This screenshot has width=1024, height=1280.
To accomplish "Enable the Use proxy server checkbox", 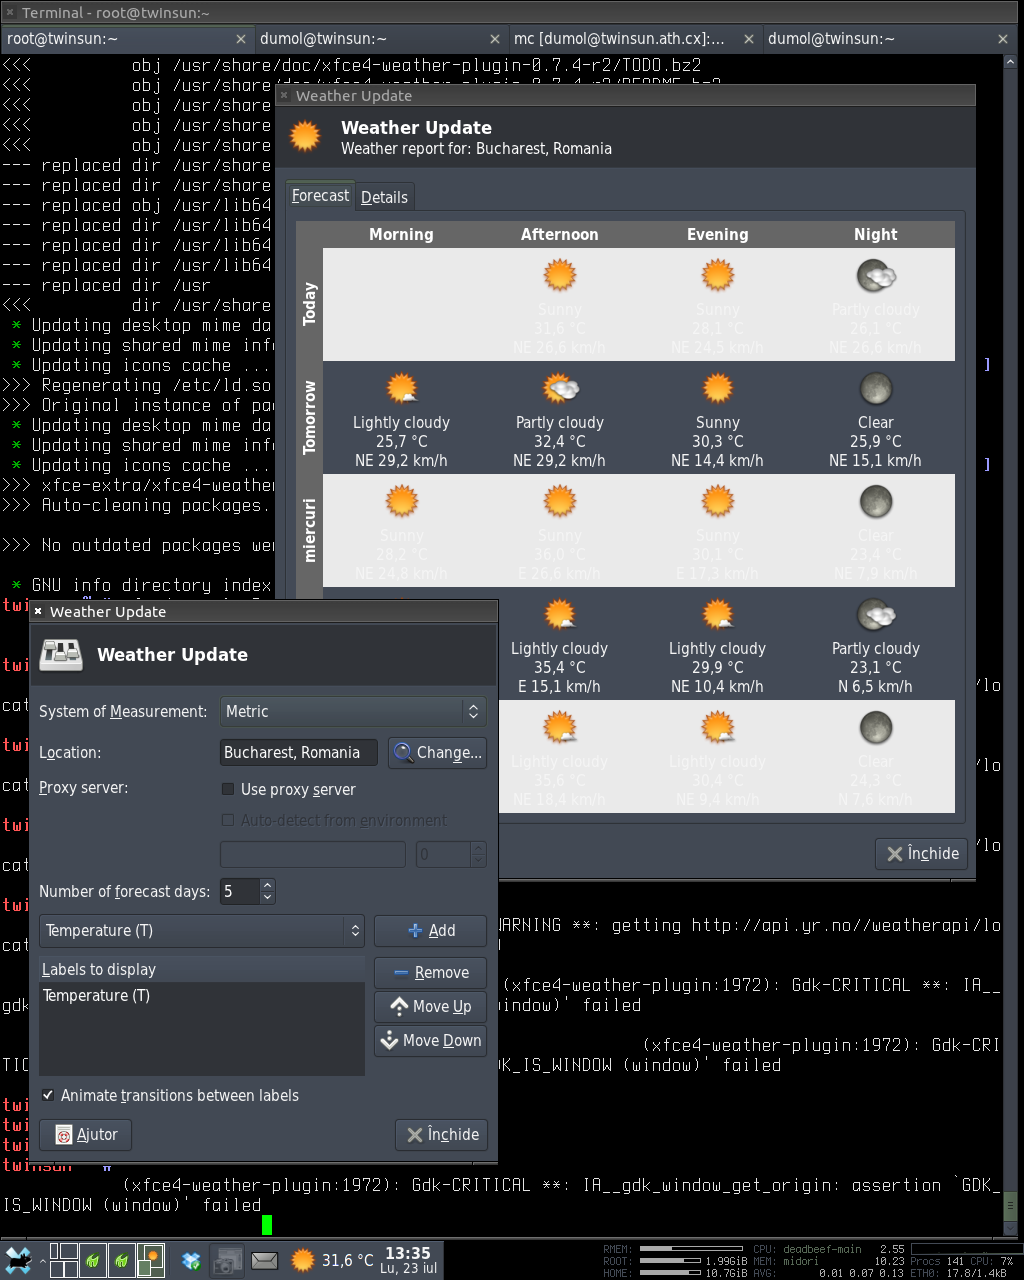I will click(x=228, y=789).
